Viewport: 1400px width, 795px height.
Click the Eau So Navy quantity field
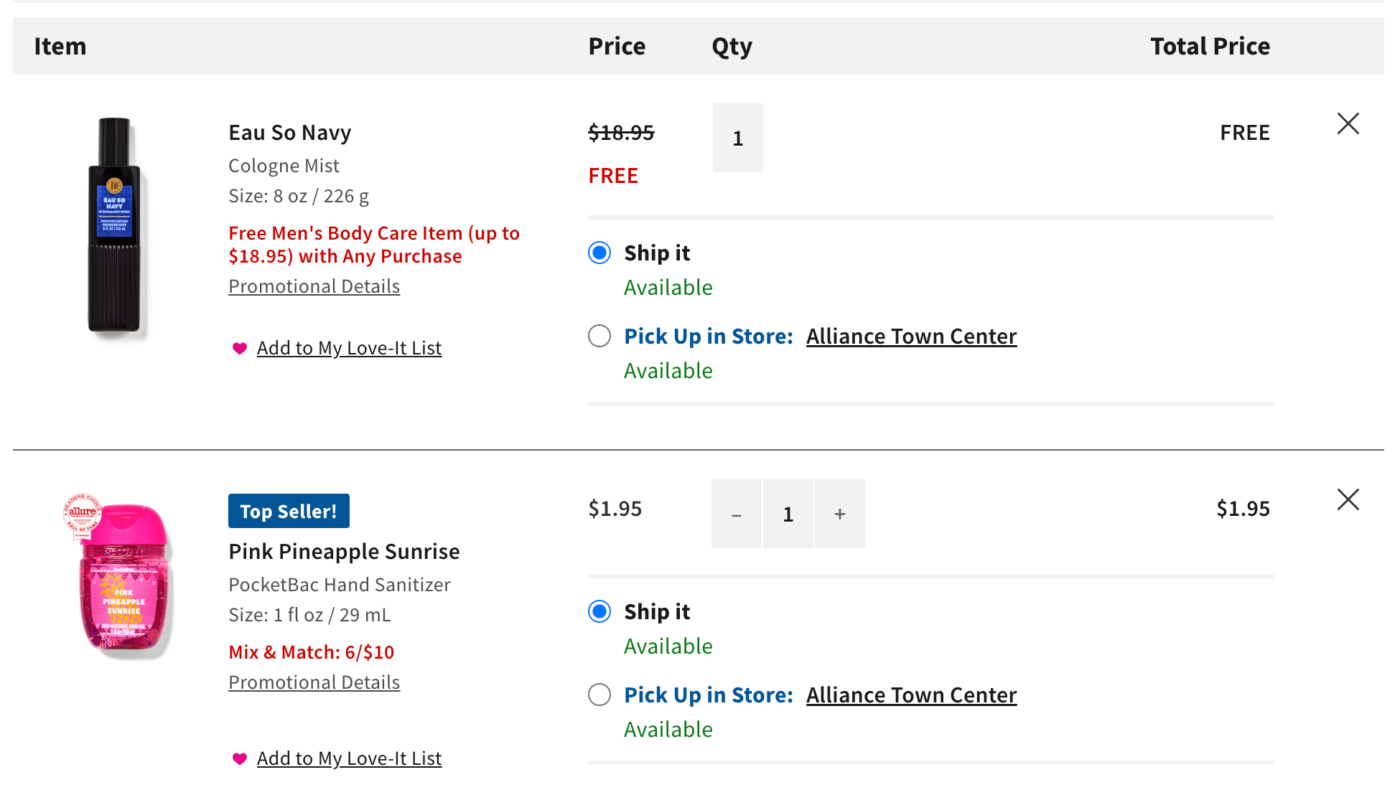(737, 137)
